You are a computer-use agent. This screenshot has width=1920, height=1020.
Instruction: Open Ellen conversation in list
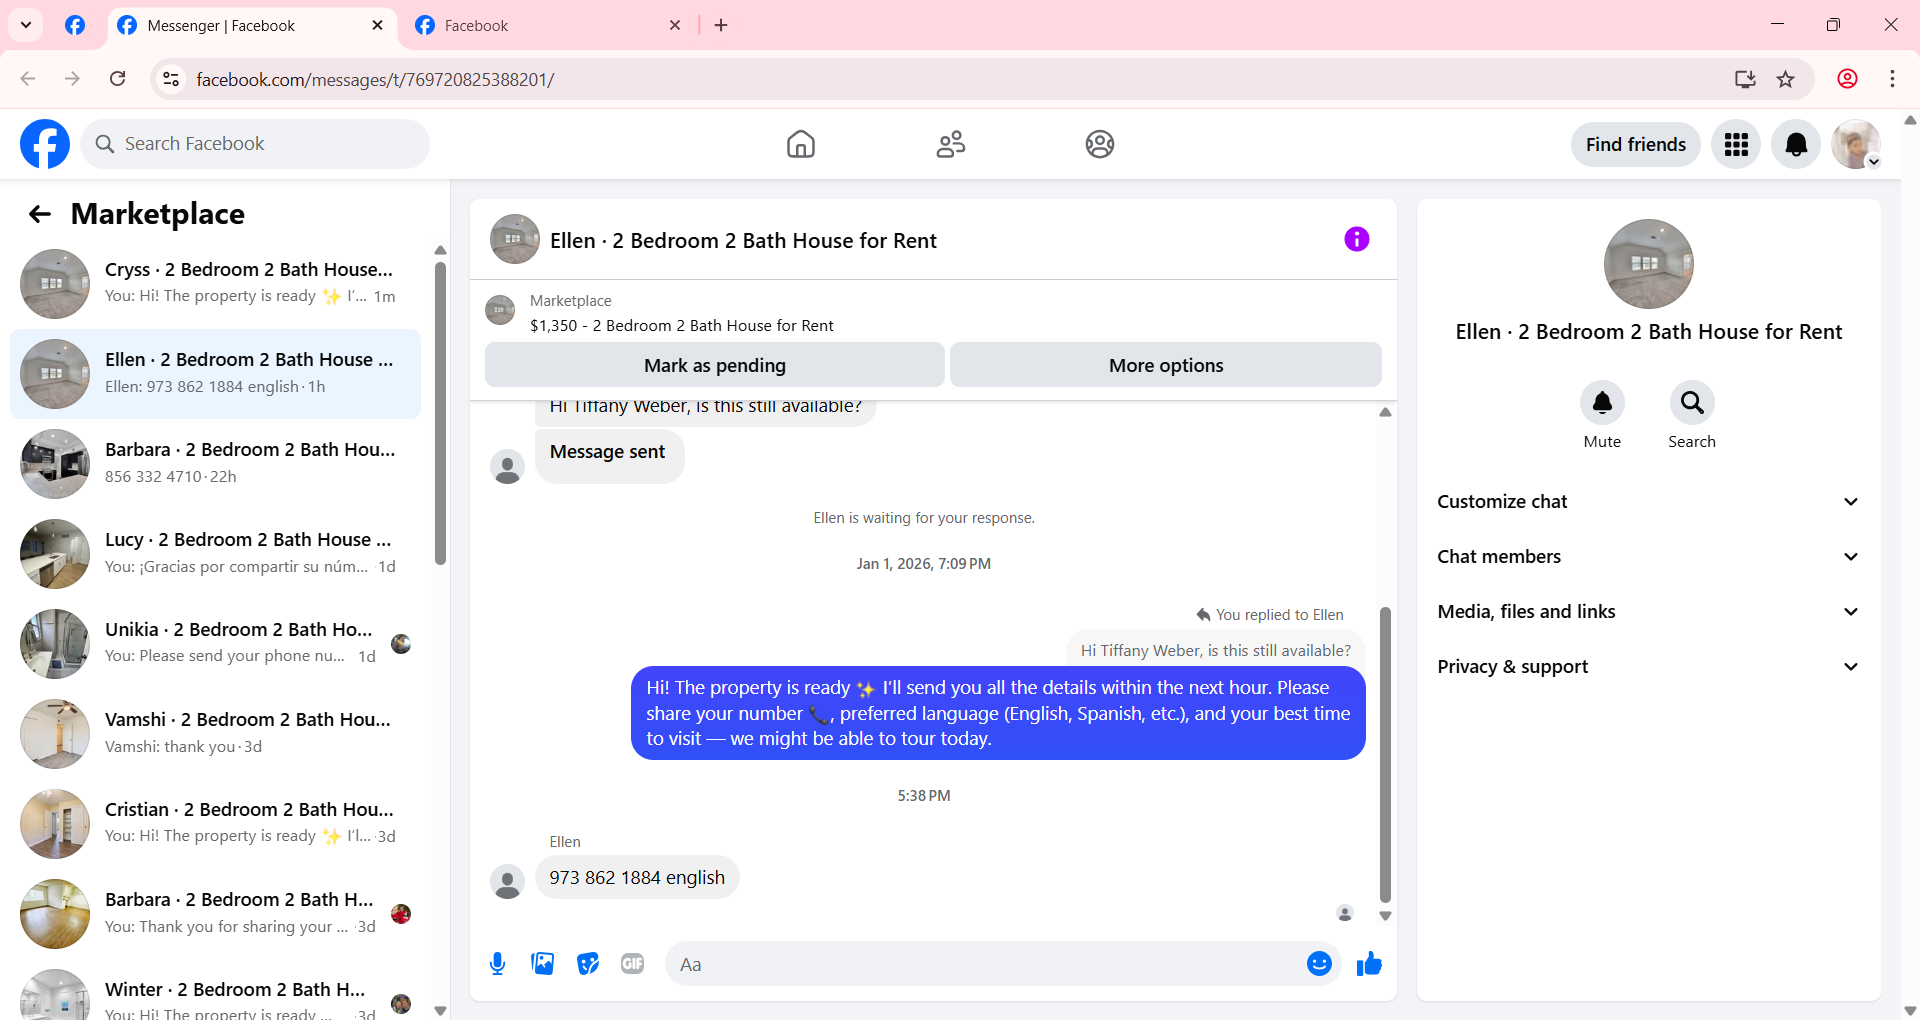[x=215, y=374]
